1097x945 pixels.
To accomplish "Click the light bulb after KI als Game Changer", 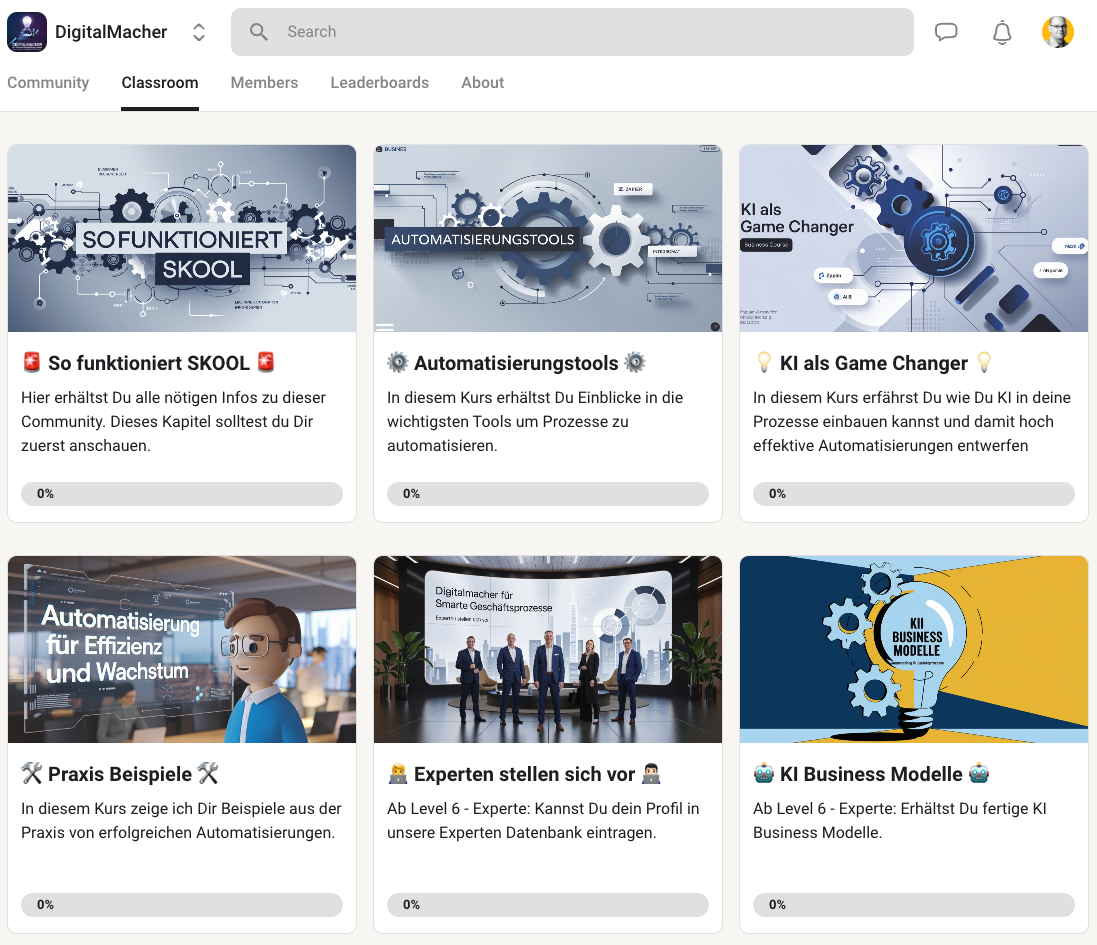I will (x=984, y=362).
